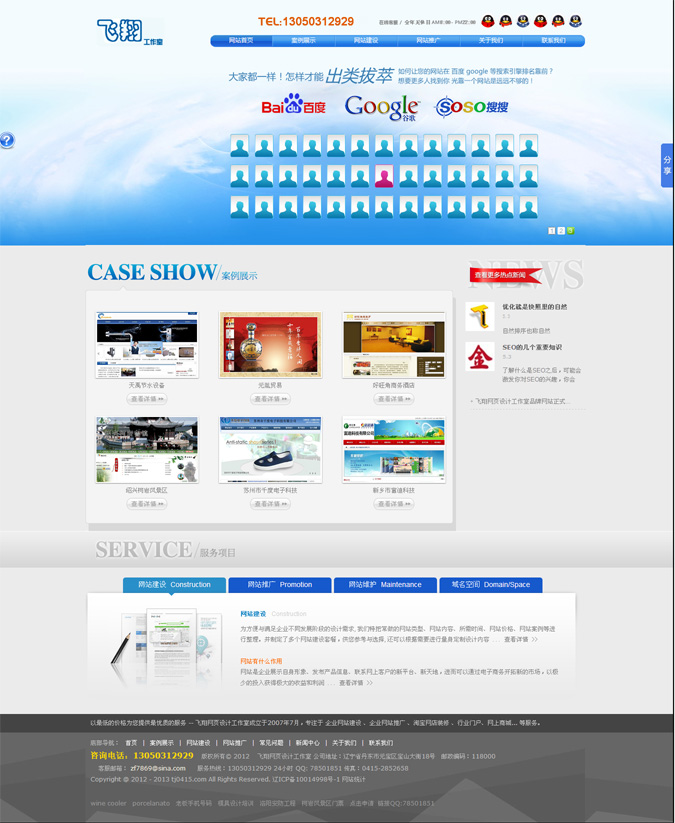This screenshot has height=823, width=675.
Task: Open 联系我们 in the footer navigation
Action: (381, 743)
